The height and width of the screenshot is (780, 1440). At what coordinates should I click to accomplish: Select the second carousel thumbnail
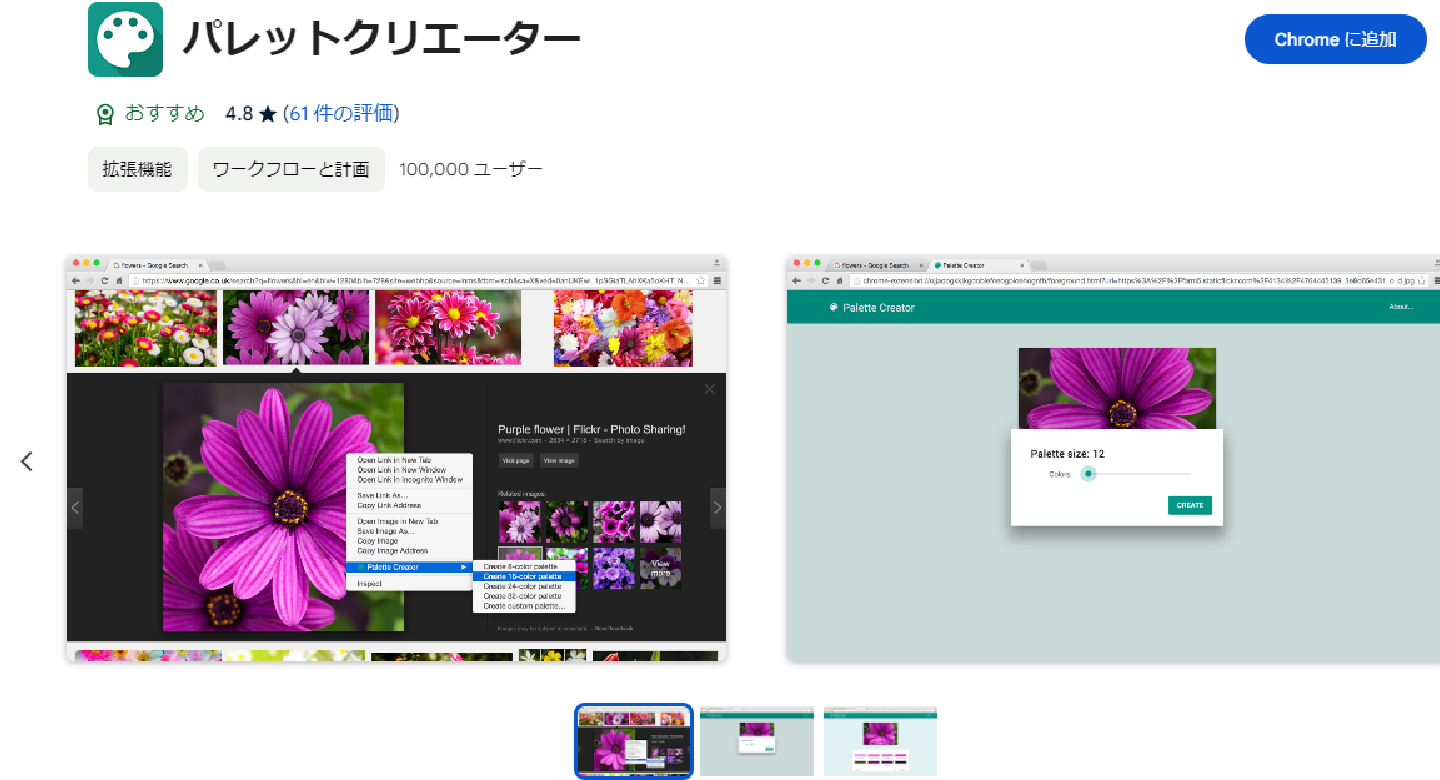point(757,741)
